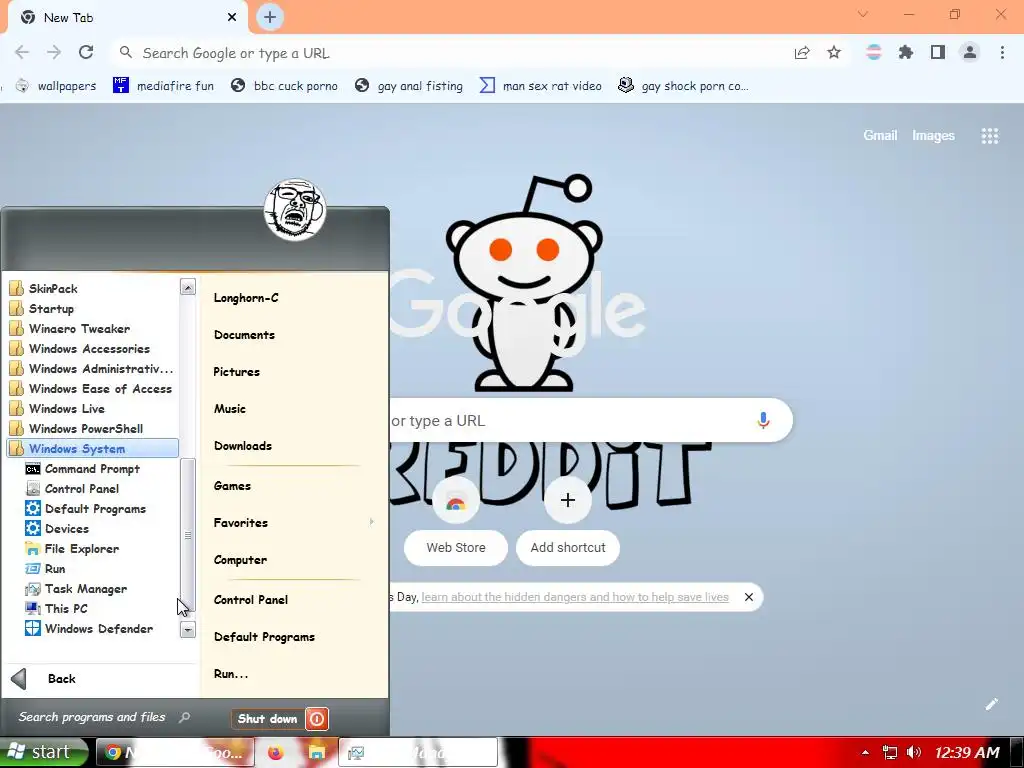Expand Windows Administrative Tools folder
Viewport: 1024px width, 768px height.
click(93, 369)
